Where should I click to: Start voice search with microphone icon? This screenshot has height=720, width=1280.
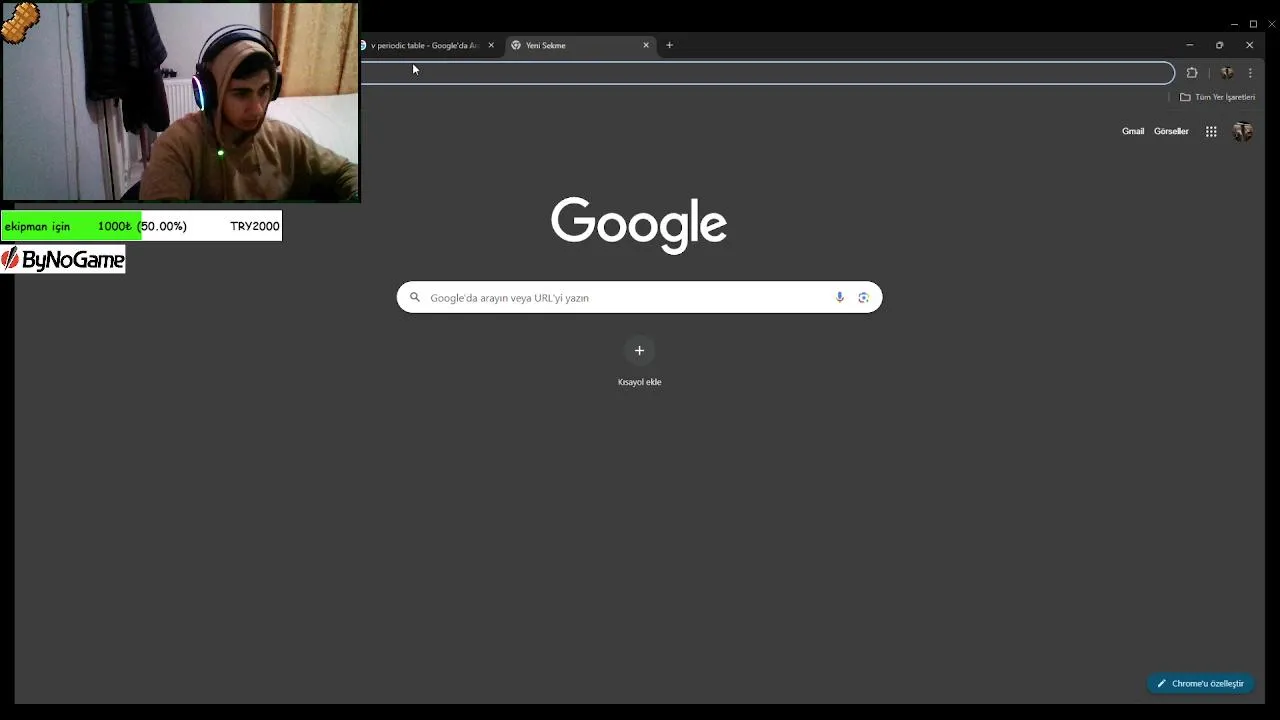coord(840,297)
